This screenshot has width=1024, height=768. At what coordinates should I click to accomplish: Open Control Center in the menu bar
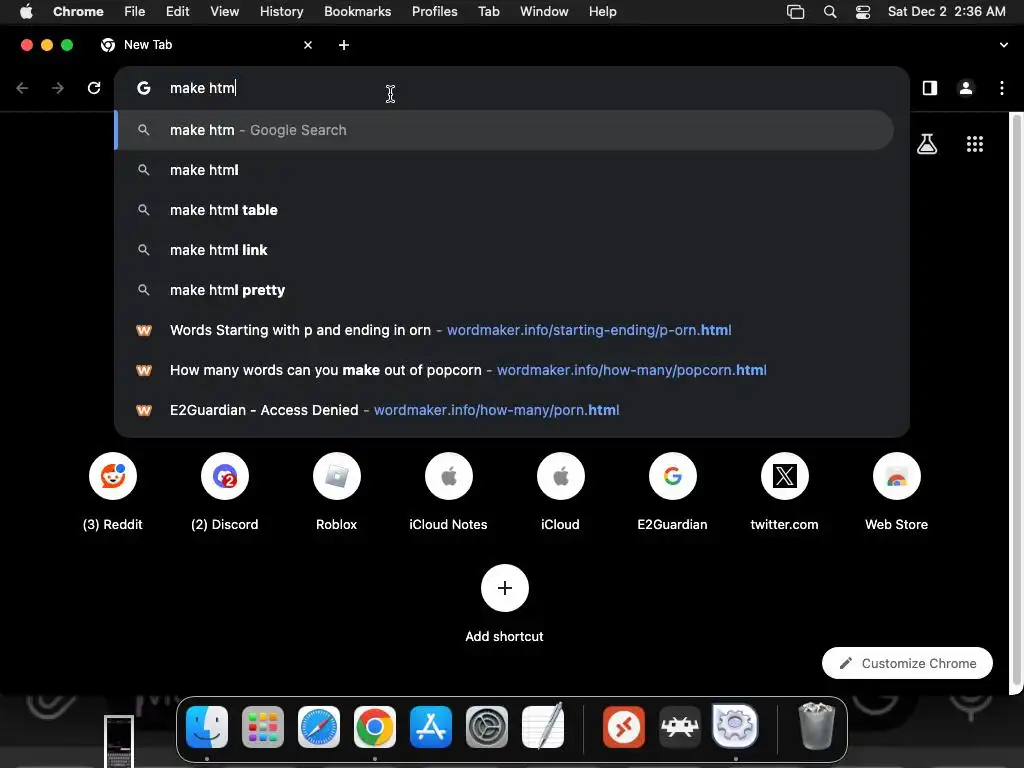[x=863, y=12]
